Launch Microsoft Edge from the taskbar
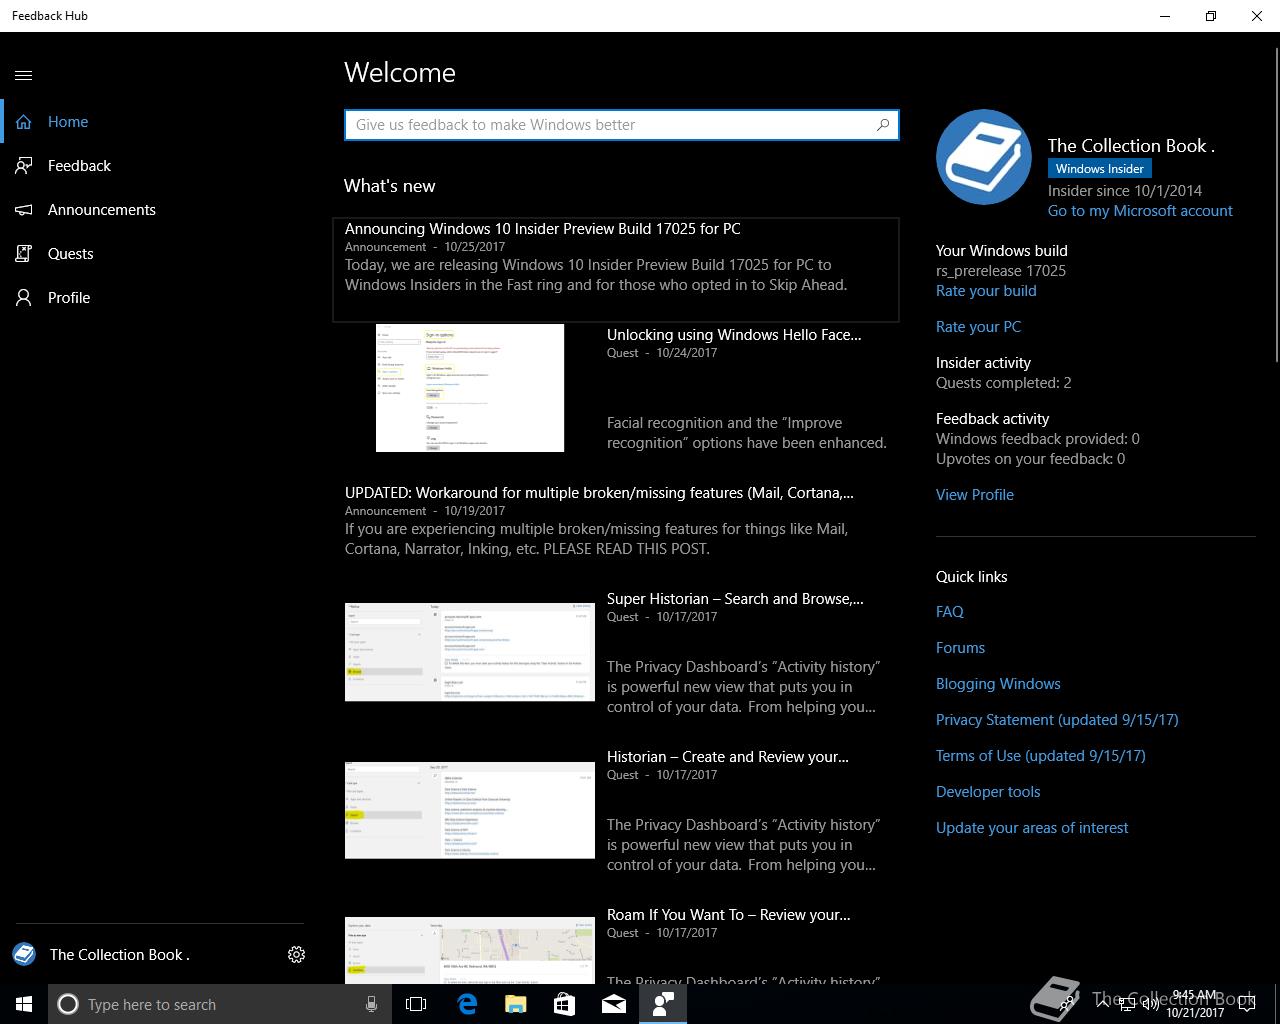 coord(466,1004)
